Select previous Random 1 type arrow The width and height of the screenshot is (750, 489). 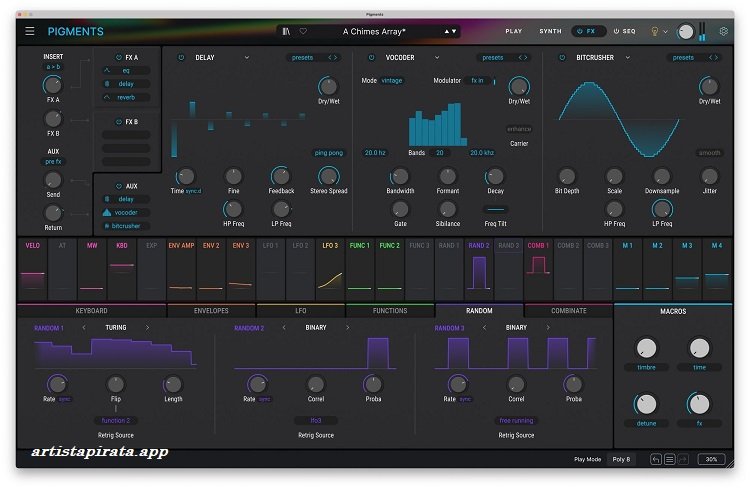[x=84, y=328]
